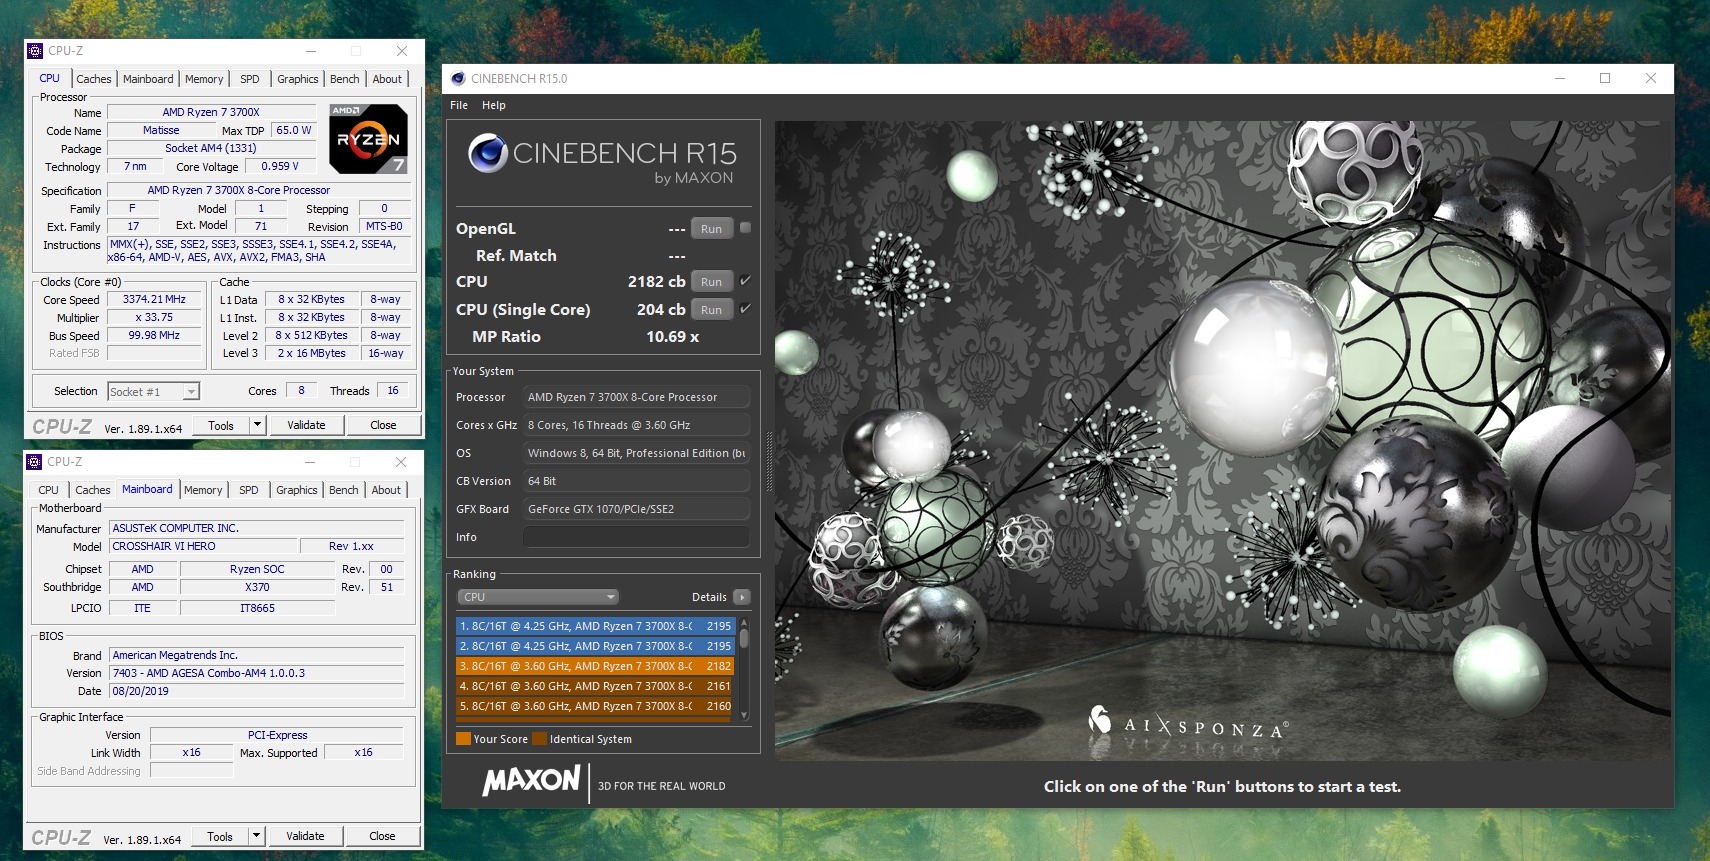Select SPD tab in CPU-Z mainboard window
Image resolution: width=1710 pixels, height=861 pixels.
pos(249,490)
